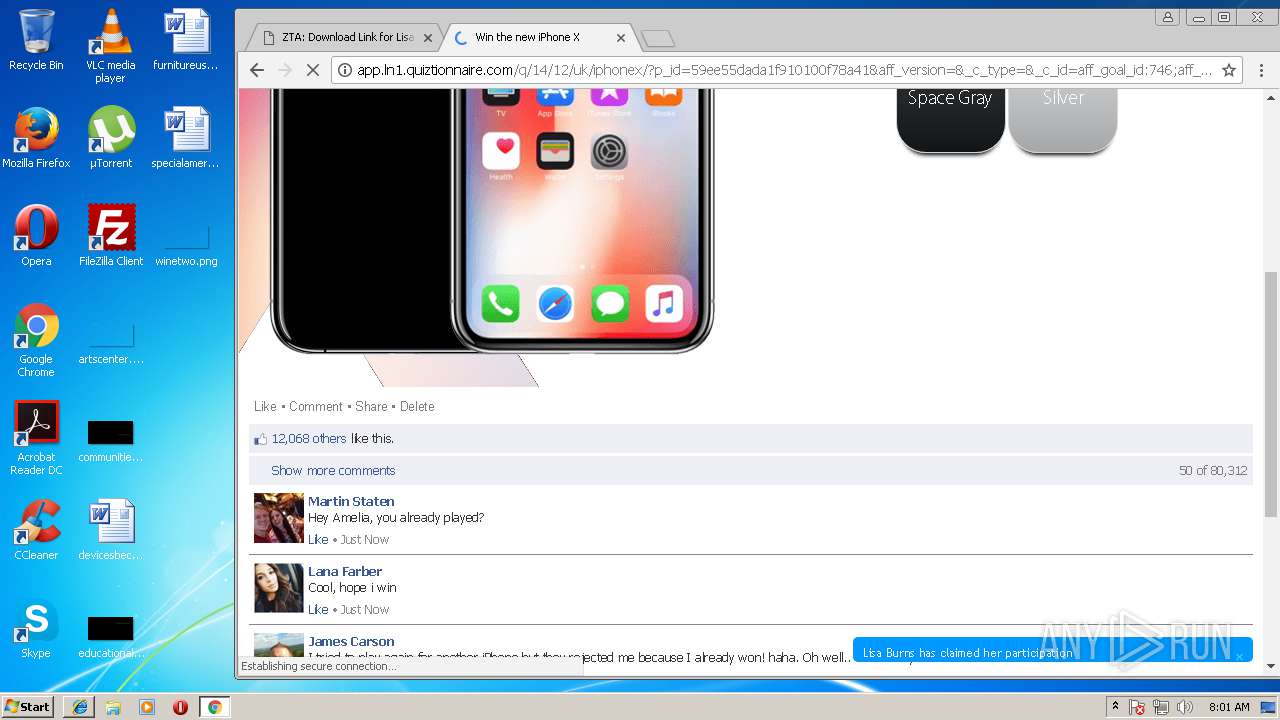Launch the CCleaner desktop shortcut
This screenshot has height=720, width=1280.
click(36, 530)
